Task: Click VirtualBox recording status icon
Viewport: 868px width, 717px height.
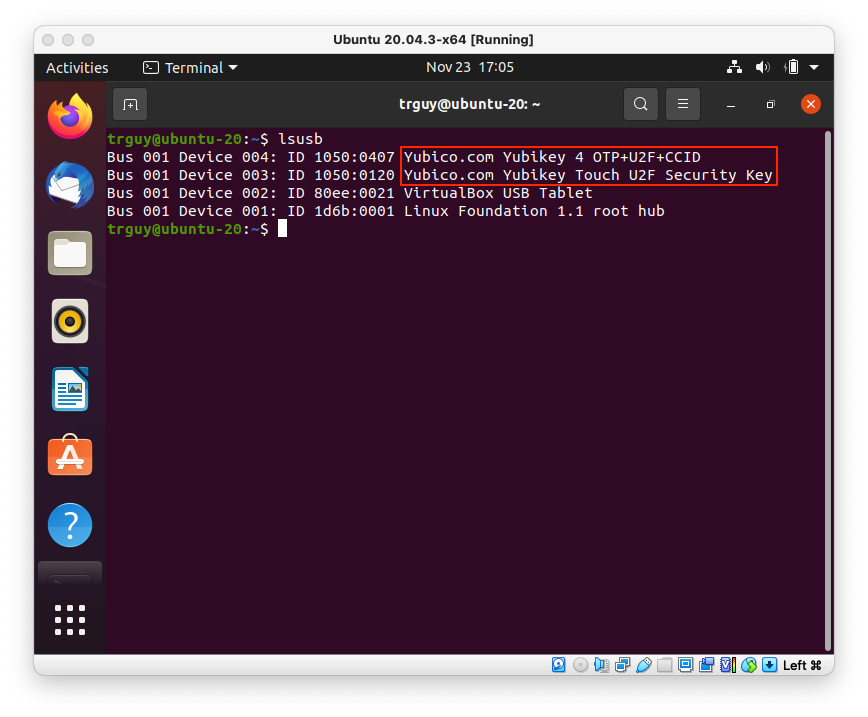Action: (x=706, y=665)
